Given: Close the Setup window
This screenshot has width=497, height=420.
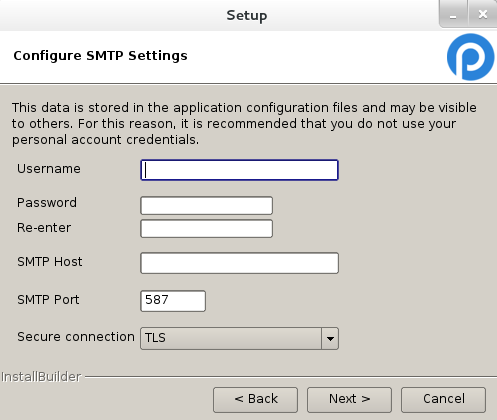Looking at the screenshot, I should (x=483, y=14).
